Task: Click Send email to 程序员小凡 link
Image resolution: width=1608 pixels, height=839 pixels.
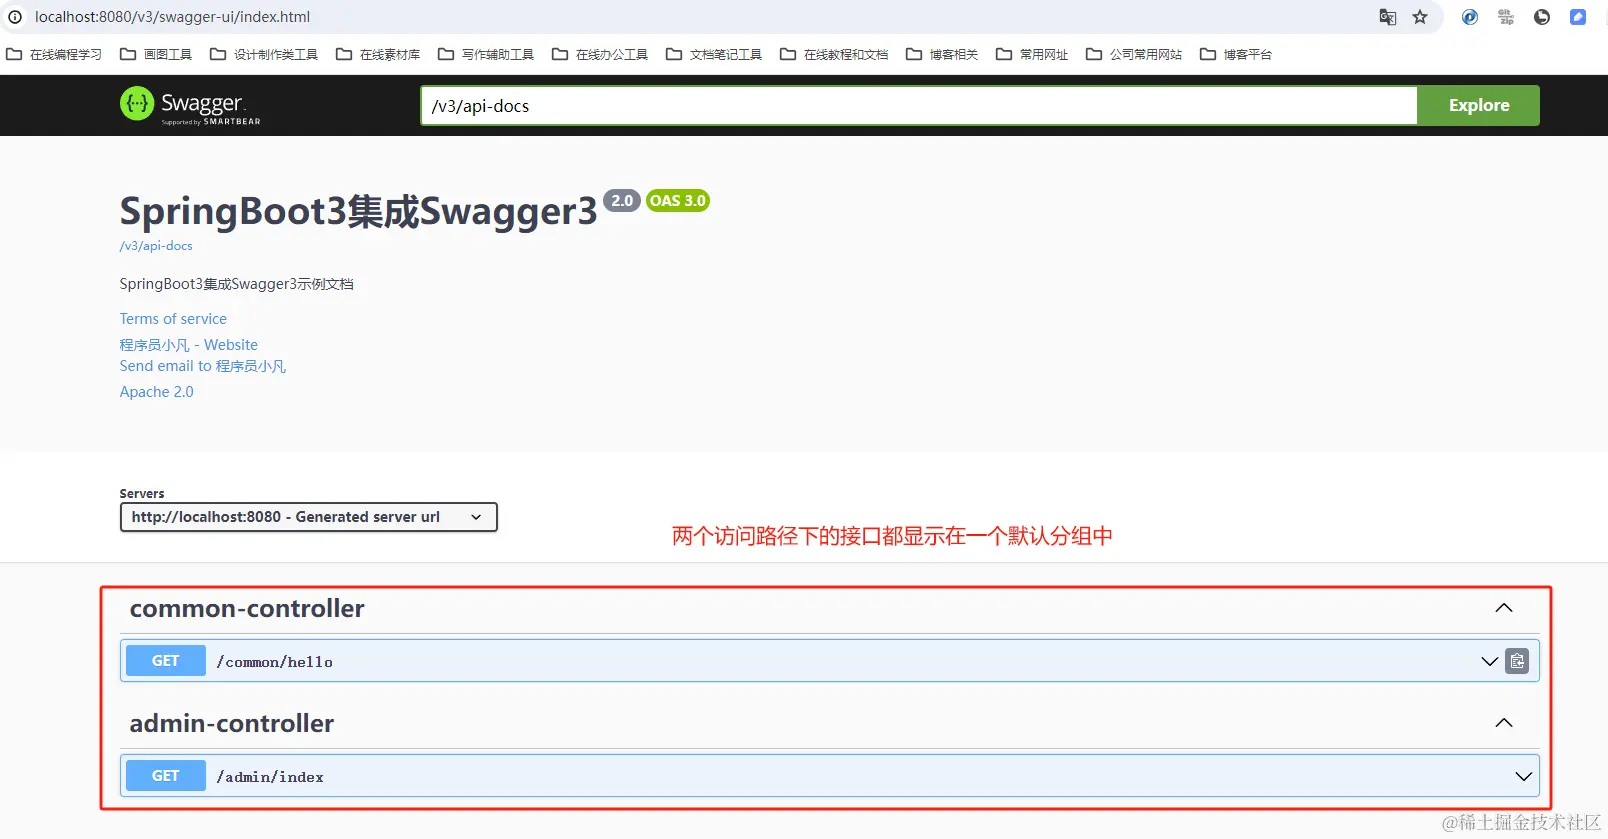Action: click(203, 366)
